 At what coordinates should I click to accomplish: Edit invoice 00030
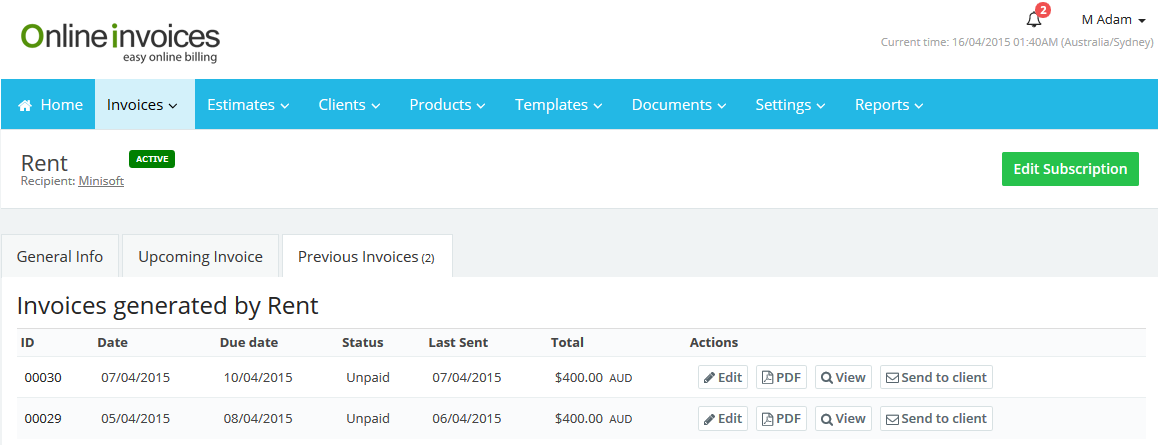point(722,378)
